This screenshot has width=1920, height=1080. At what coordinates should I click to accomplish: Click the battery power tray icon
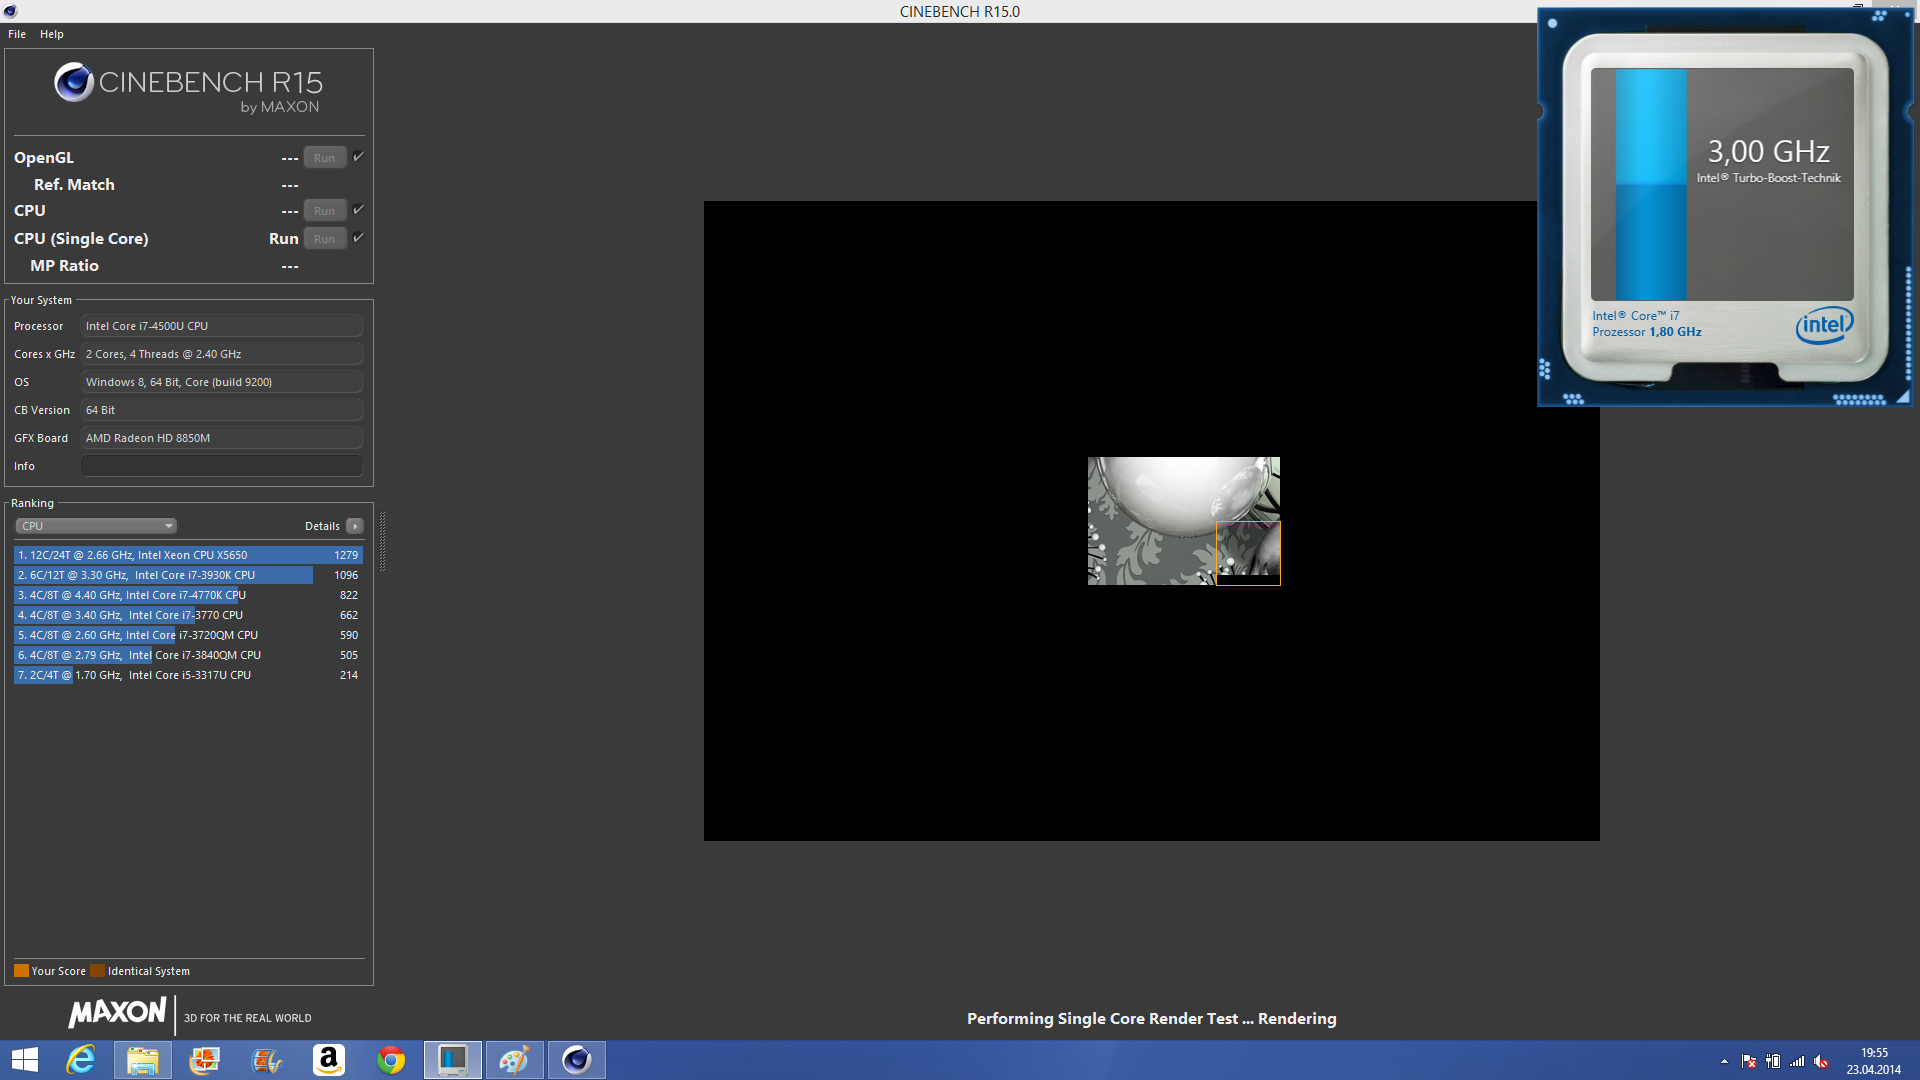[1773, 1062]
